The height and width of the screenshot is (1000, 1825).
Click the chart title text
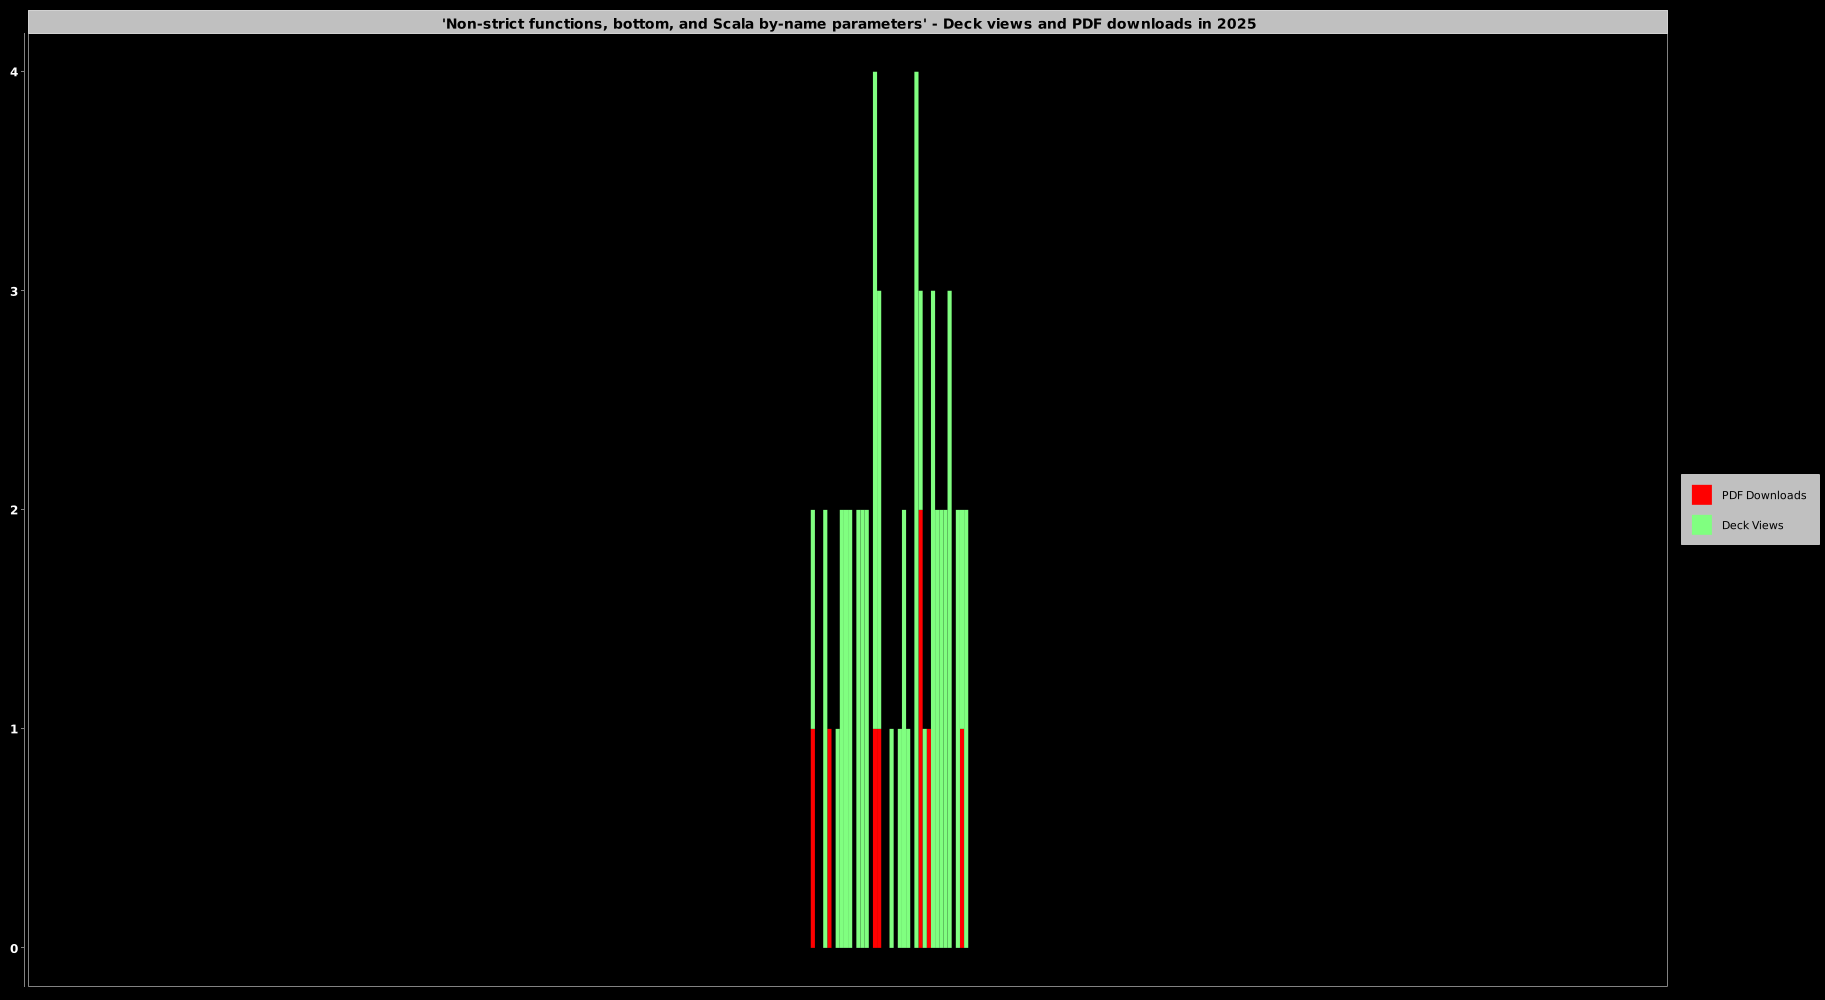848,24
